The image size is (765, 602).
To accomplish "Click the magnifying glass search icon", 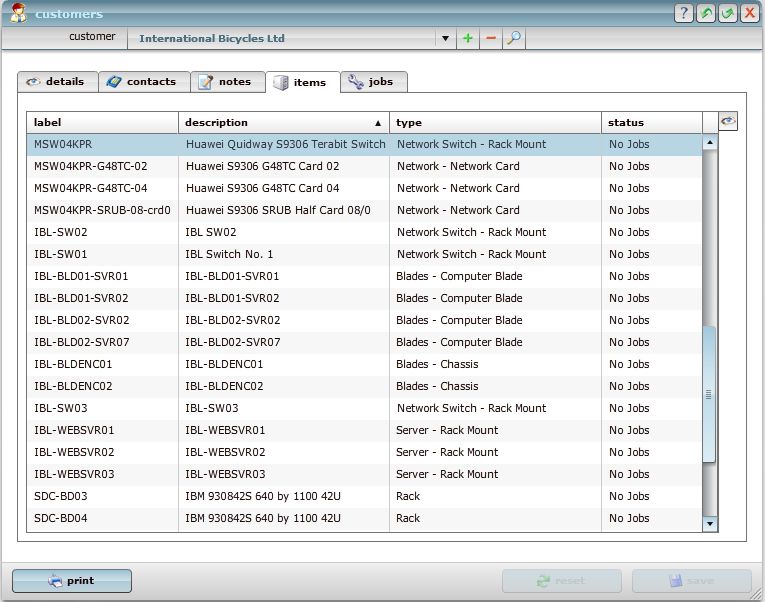I will (x=513, y=38).
